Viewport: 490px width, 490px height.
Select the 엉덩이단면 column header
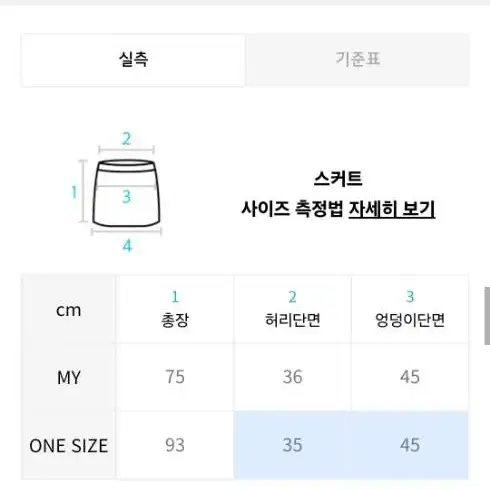click(x=410, y=309)
